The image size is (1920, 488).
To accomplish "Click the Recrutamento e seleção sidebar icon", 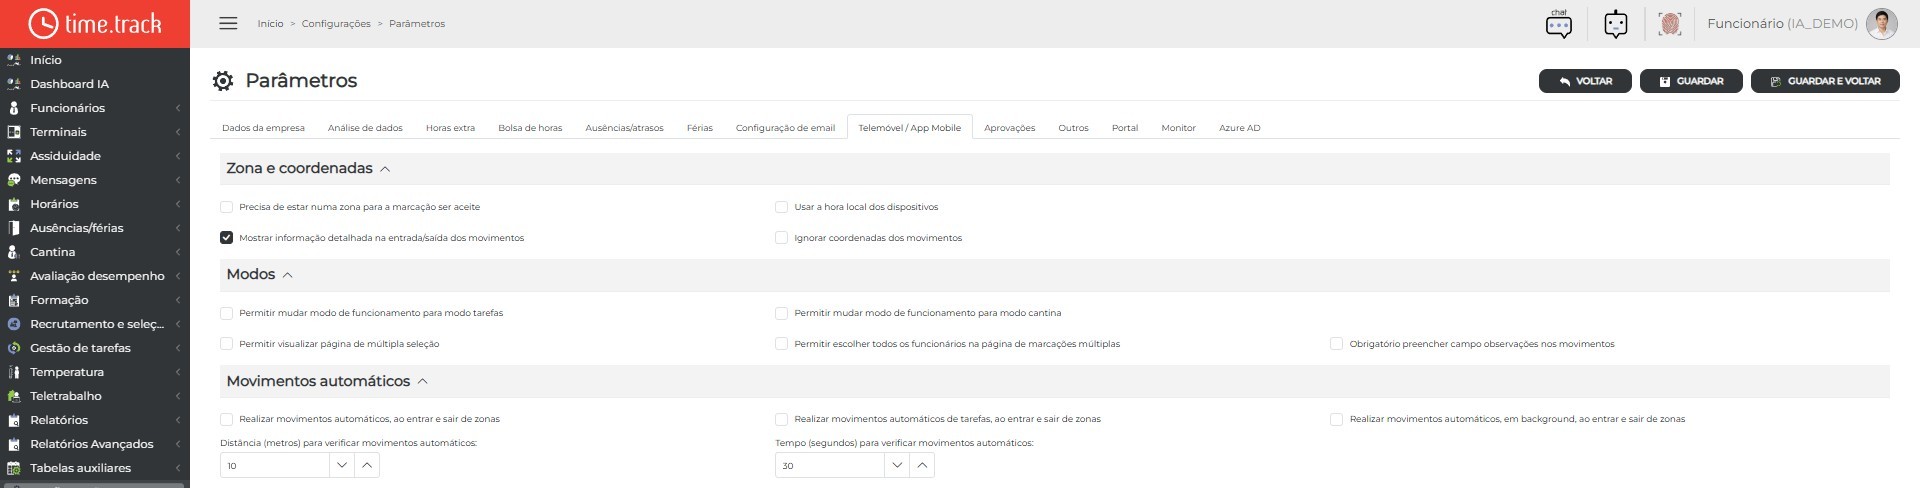I will click(x=14, y=324).
